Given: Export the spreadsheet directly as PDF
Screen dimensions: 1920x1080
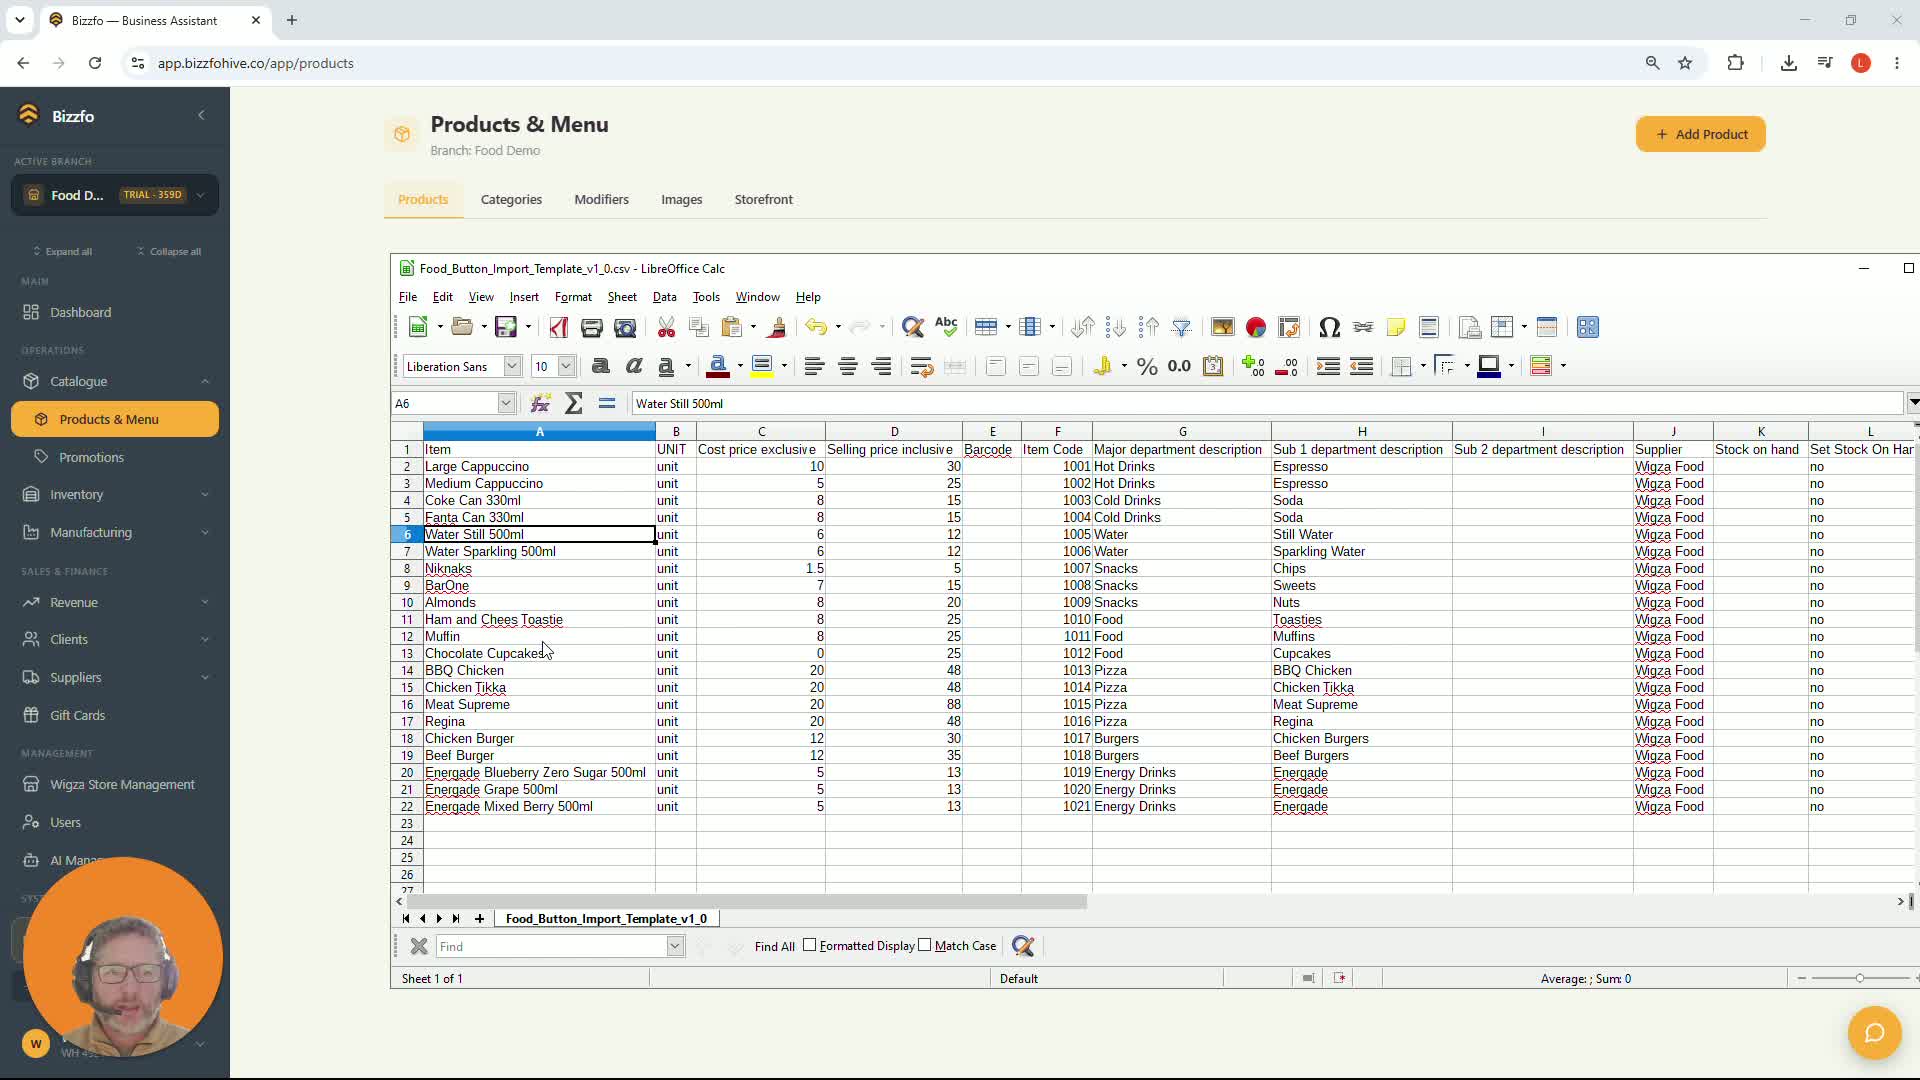Looking at the screenshot, I should 558,327.
